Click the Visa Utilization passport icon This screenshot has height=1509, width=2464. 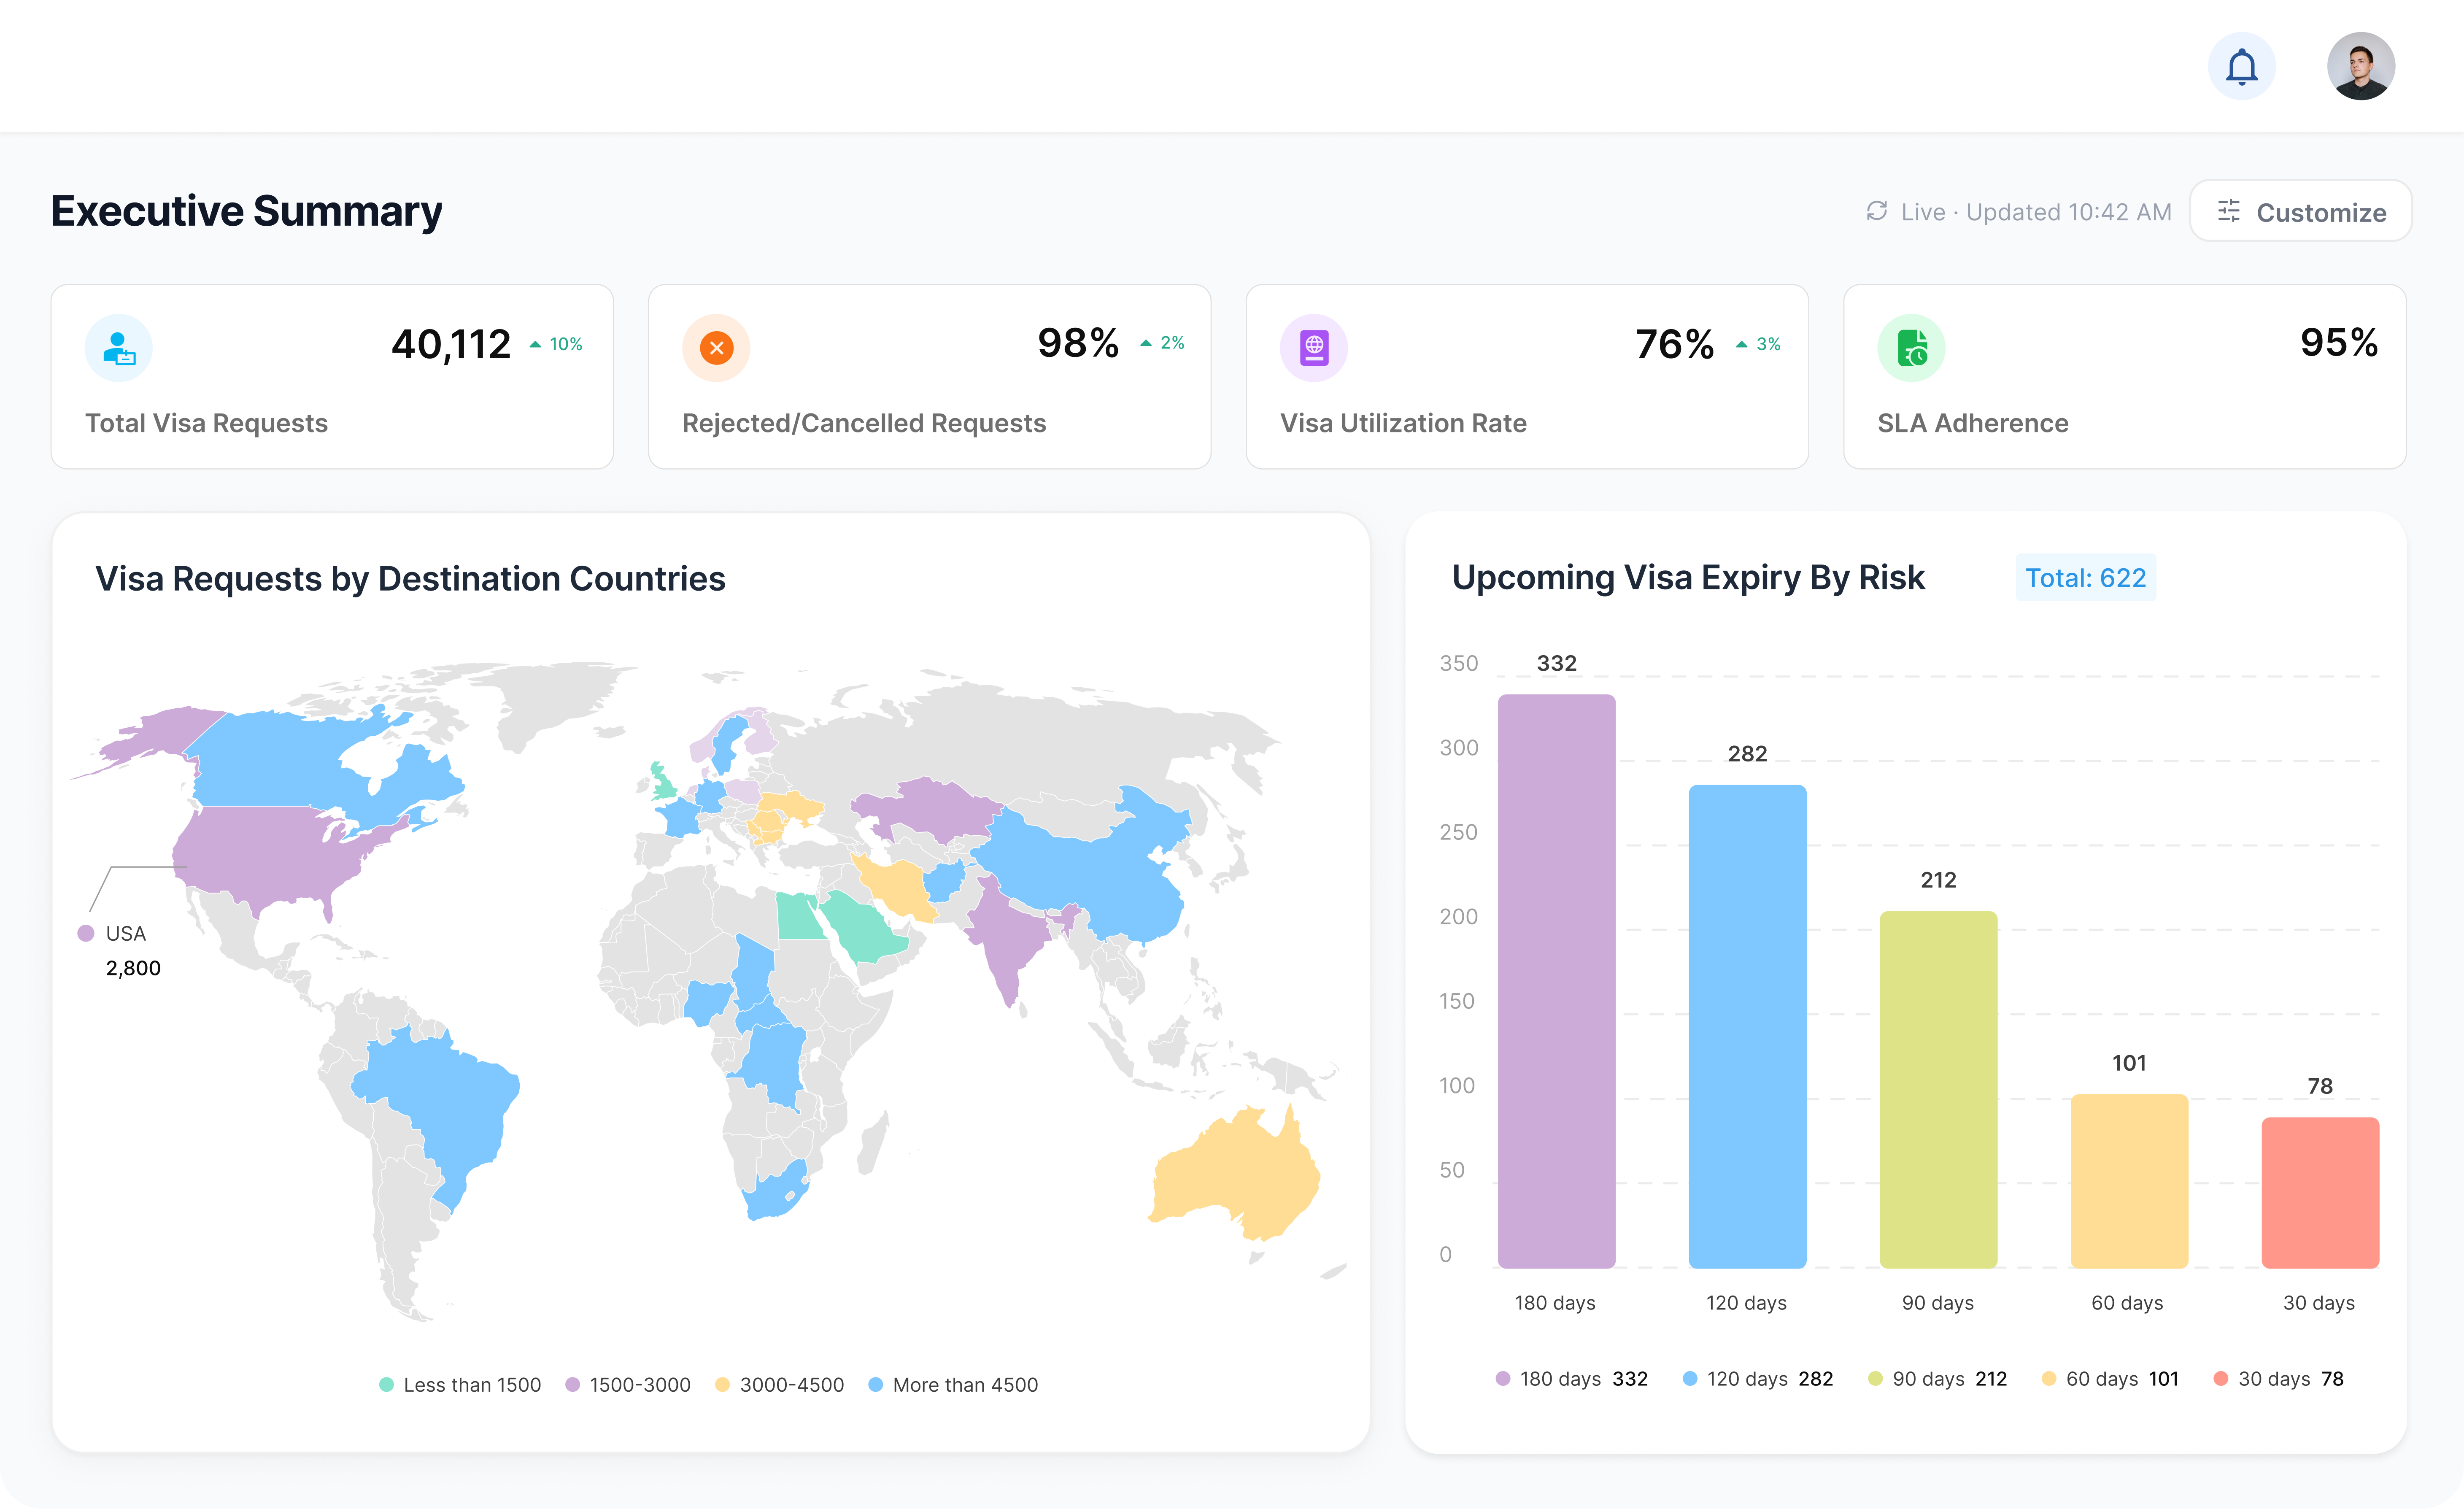pos(1313,348)
